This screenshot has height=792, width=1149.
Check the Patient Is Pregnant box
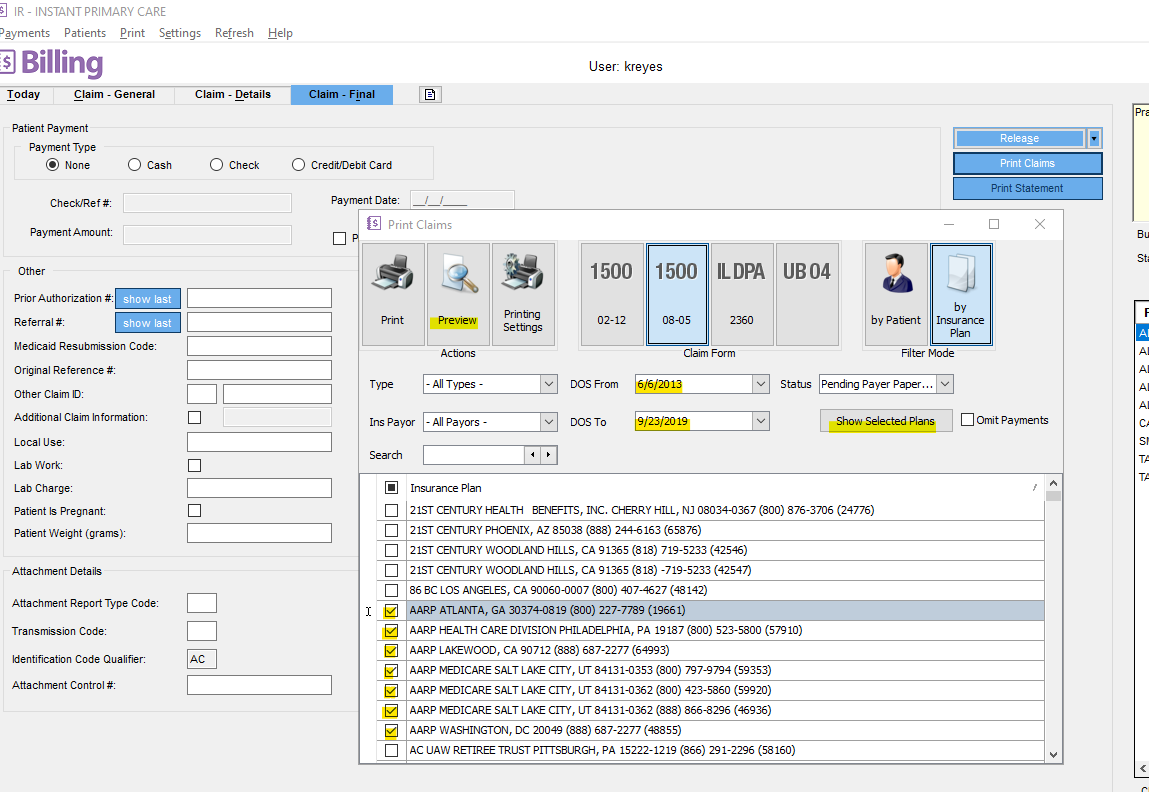195,511
